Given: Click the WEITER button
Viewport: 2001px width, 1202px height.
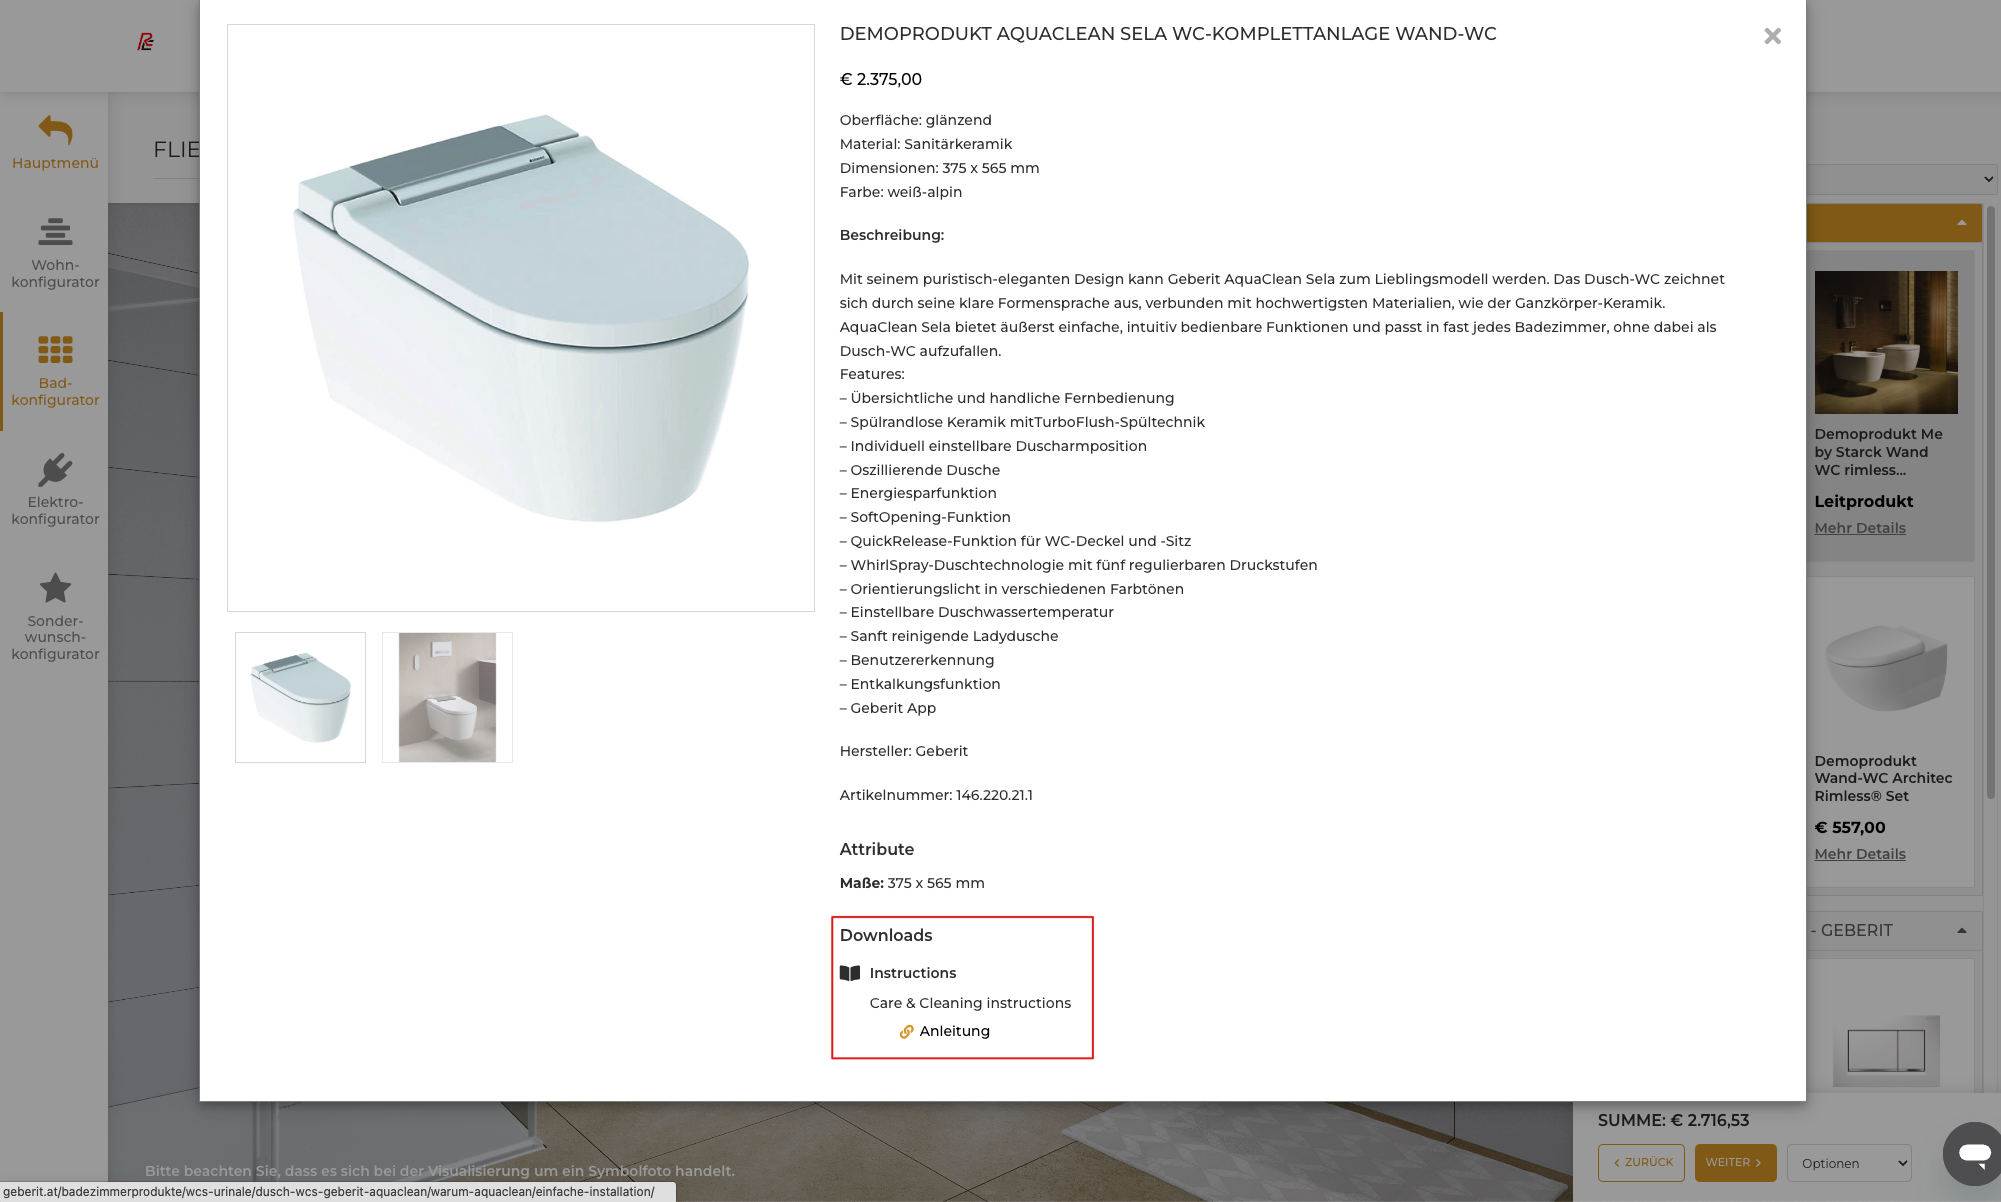Looking at the screenshot, I should (x=1735, y=1163).
